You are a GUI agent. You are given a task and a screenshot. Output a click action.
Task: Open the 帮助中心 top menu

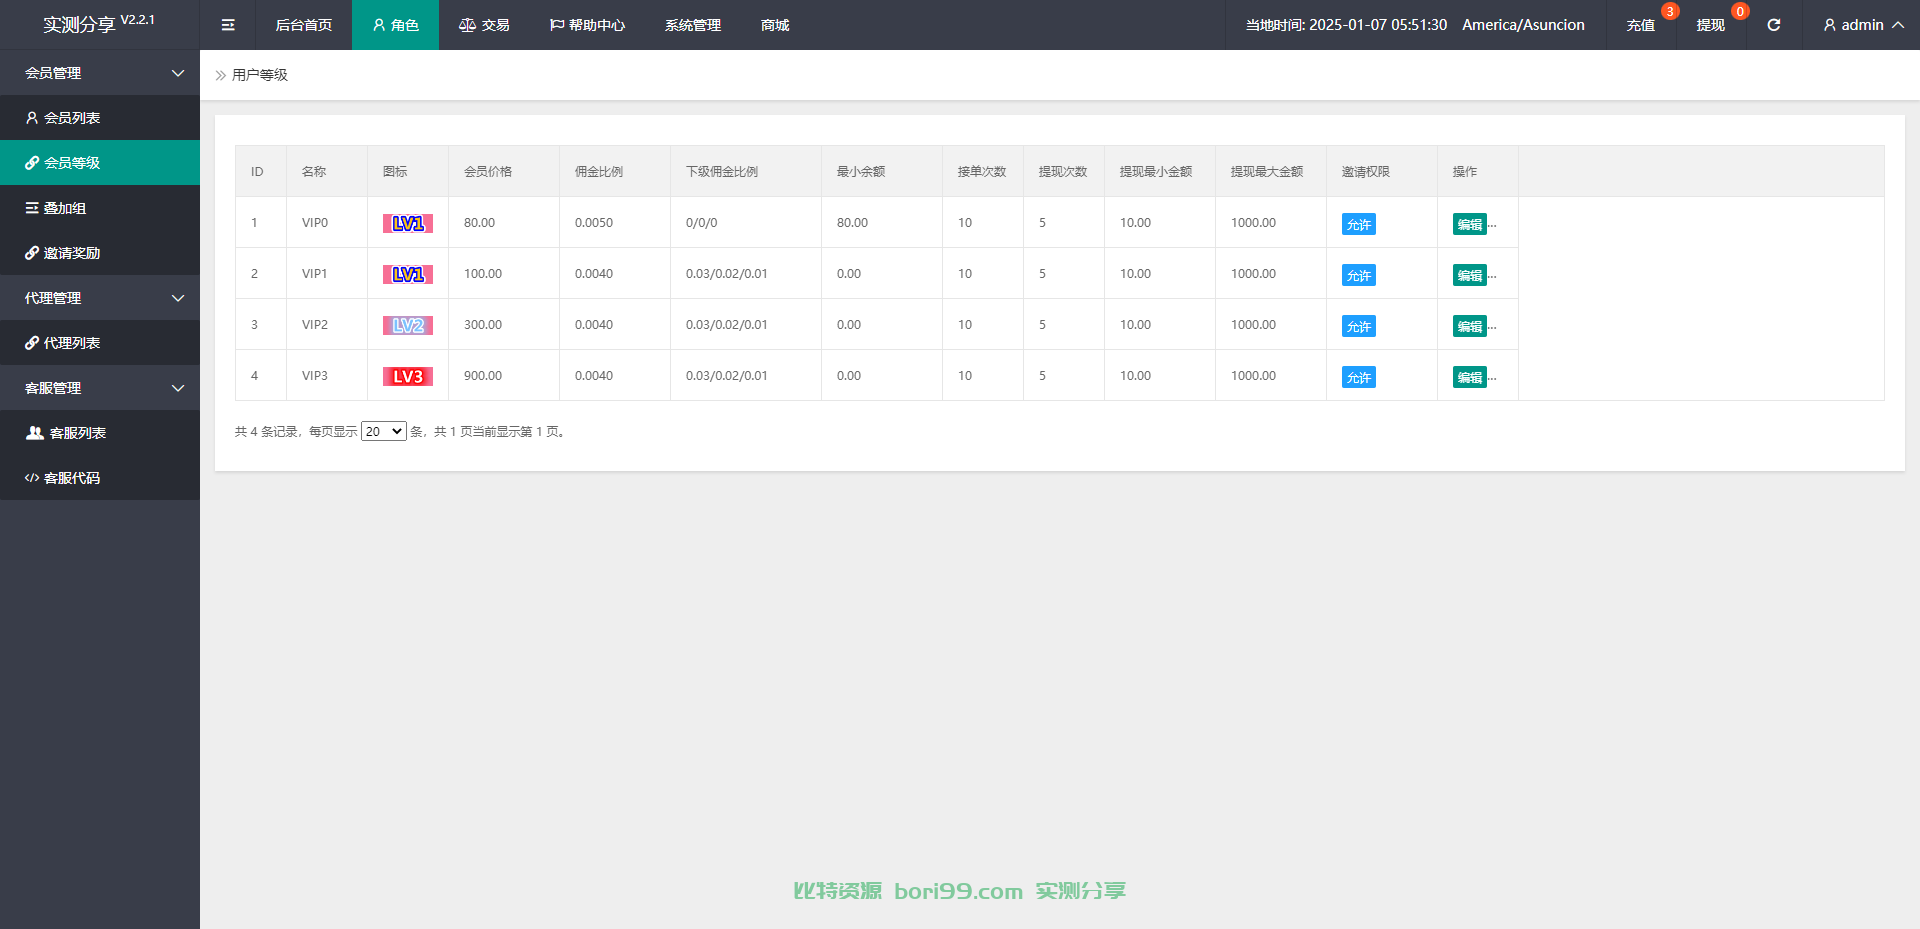tap(587, 25)
